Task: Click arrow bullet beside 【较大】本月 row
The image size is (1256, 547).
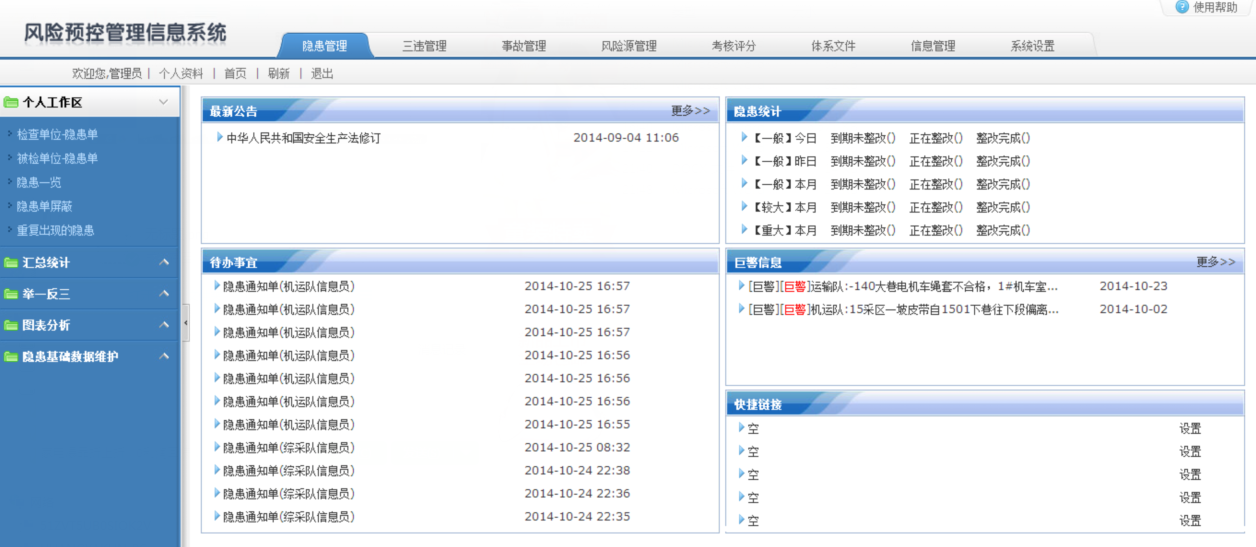Action: pyautogui.click(x=744, y=207)
